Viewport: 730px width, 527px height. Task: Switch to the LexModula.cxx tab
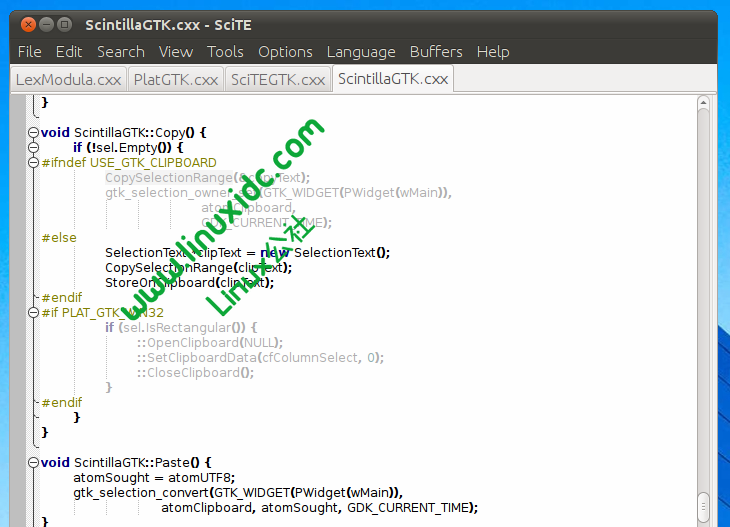click(x=68, y=79)
